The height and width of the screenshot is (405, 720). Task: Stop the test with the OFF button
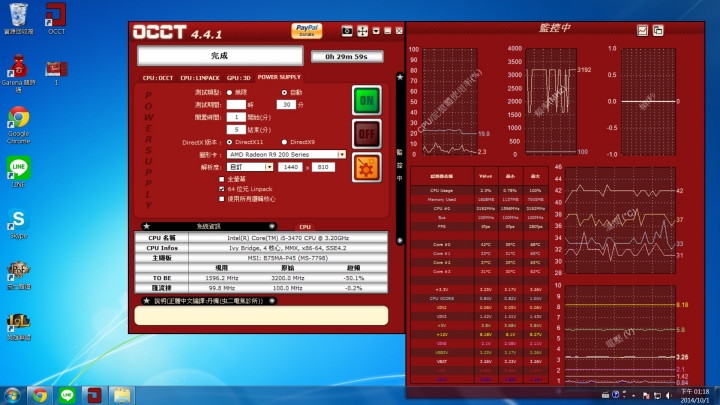[x=366, y=134]
